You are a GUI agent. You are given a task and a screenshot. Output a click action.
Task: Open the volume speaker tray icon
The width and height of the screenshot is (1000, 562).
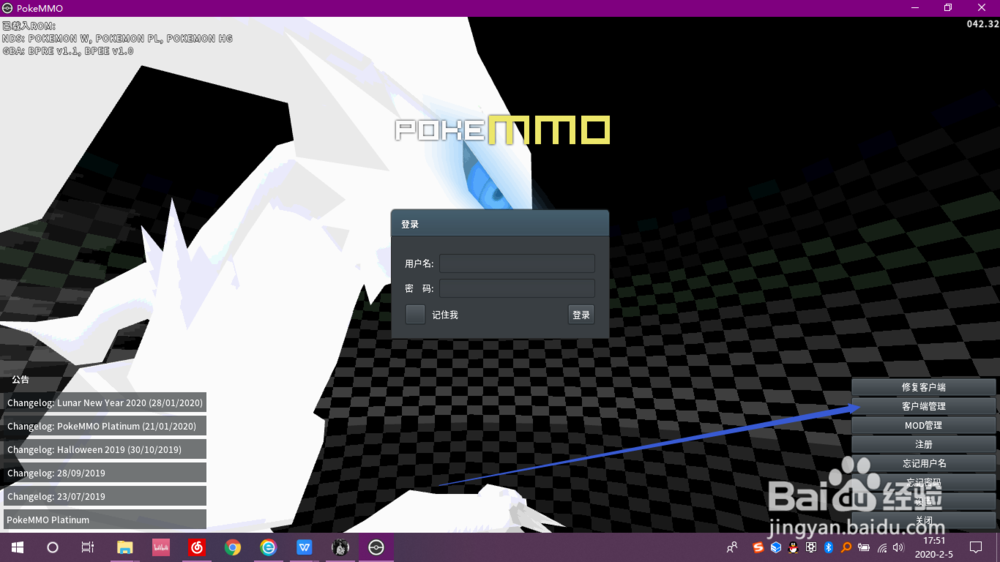pos(899,547)
